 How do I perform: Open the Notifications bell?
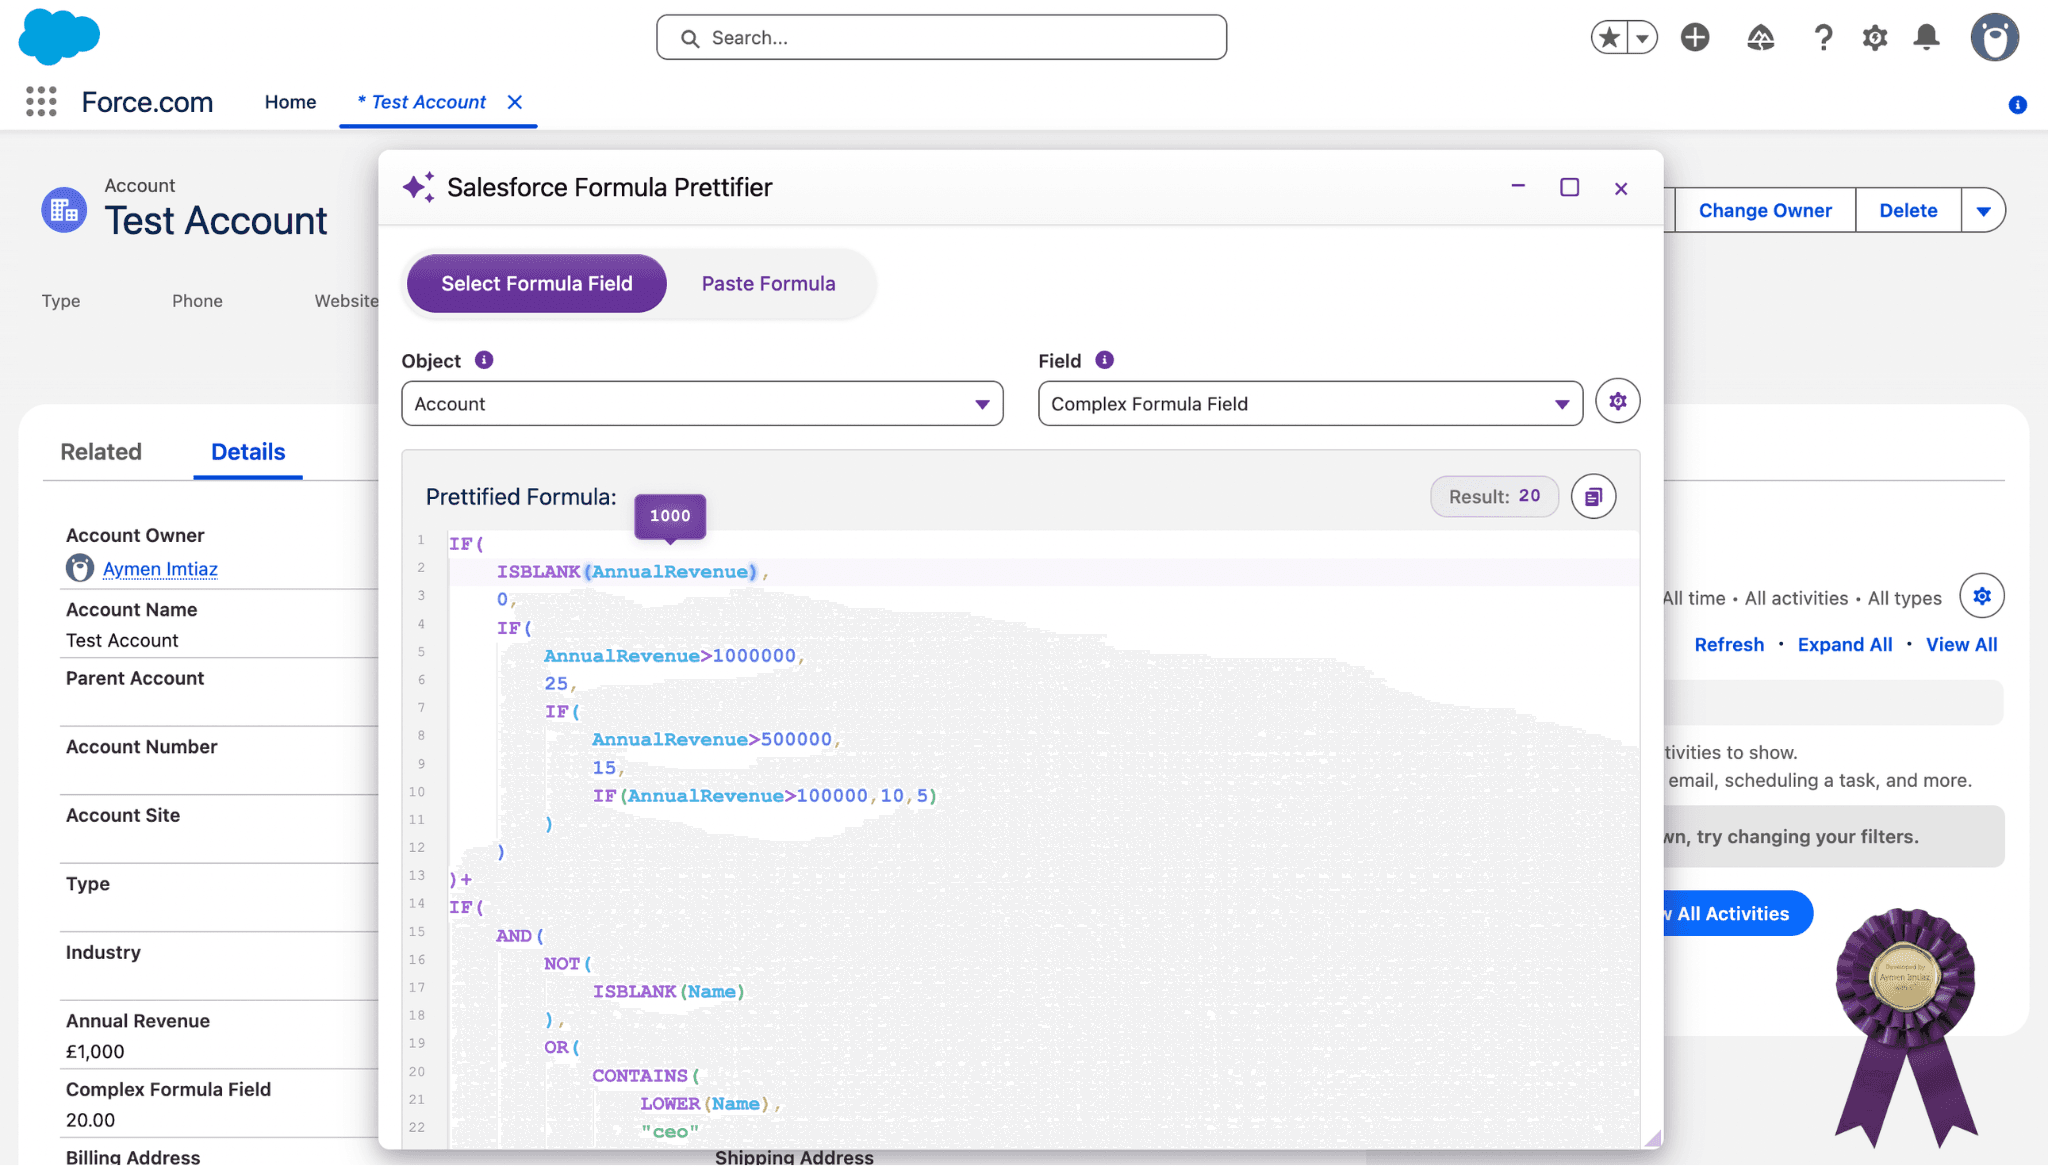tap(1927, 38)
